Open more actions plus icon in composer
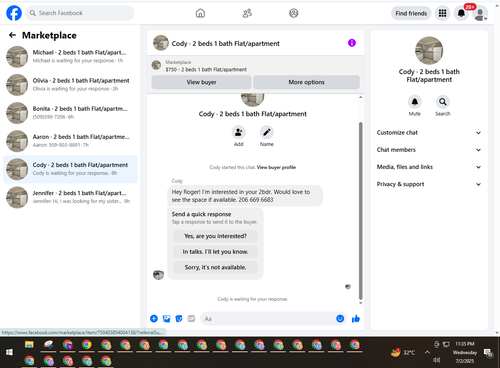 [x=154, y=319]
